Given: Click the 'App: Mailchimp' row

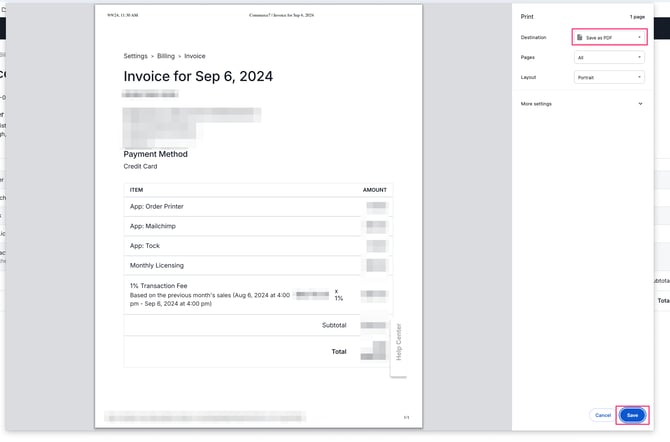Looking at the screenshot, I should pyautogui.click(x=258, y=226).
